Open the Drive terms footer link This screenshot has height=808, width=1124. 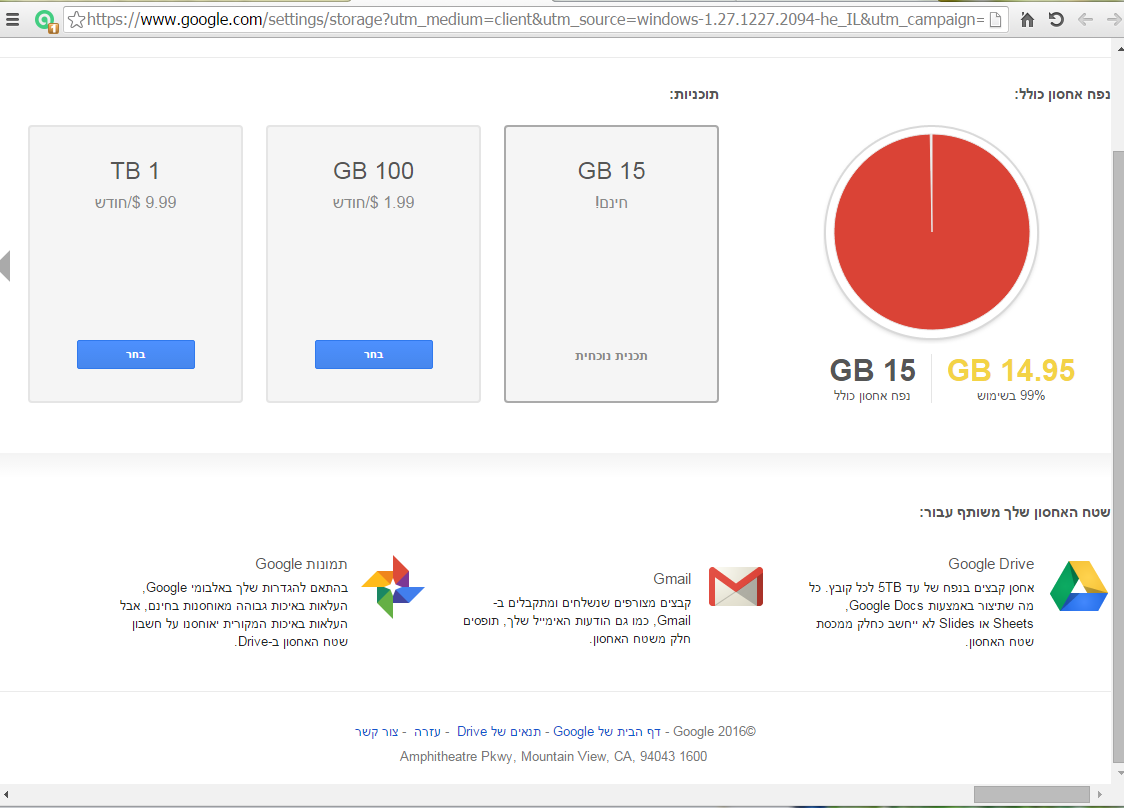(x=499, y=731)
